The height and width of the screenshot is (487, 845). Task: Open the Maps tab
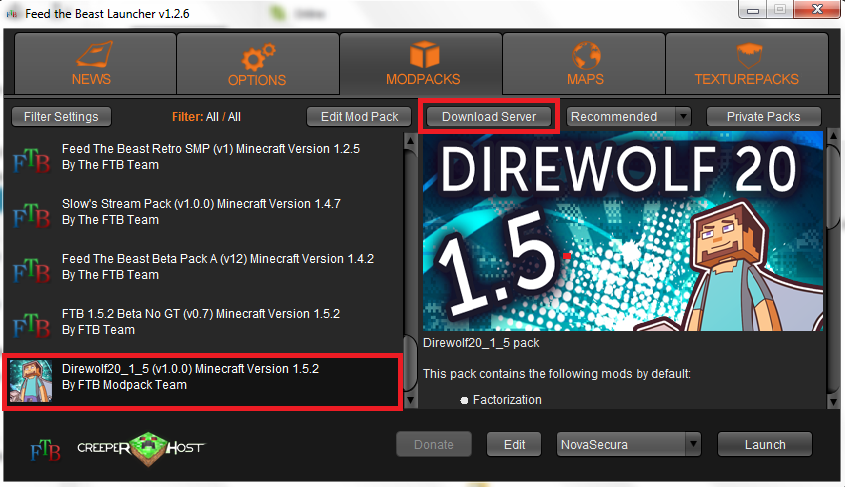click(x=585, y=65)
